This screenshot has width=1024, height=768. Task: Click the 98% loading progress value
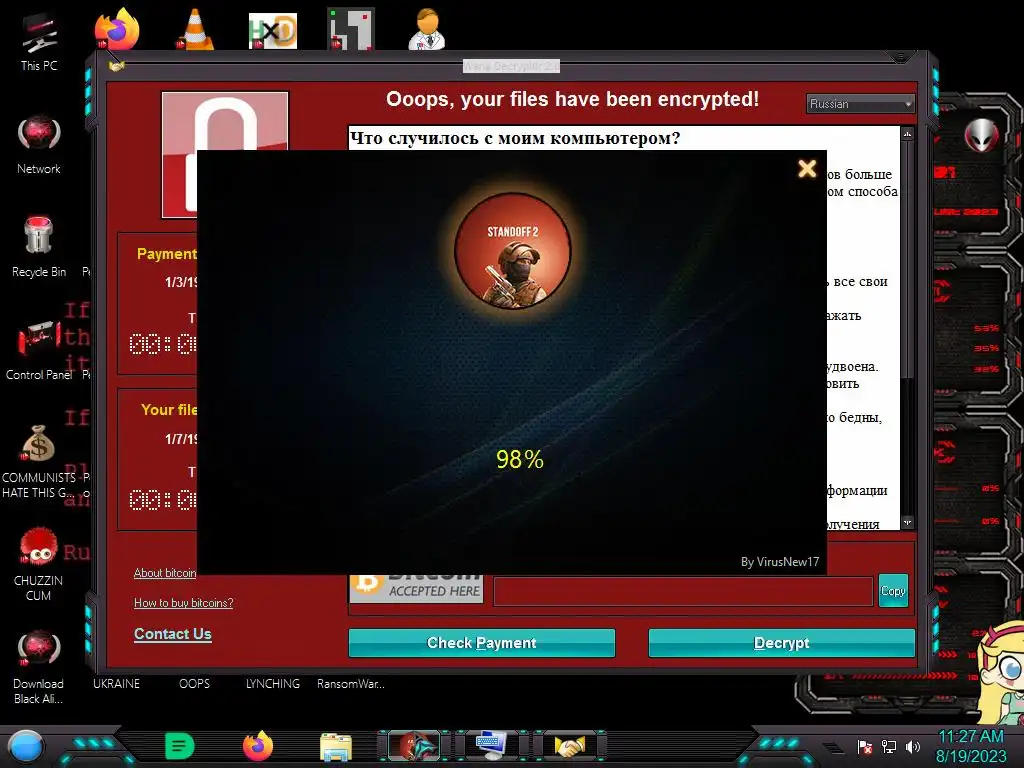(520, 459)
